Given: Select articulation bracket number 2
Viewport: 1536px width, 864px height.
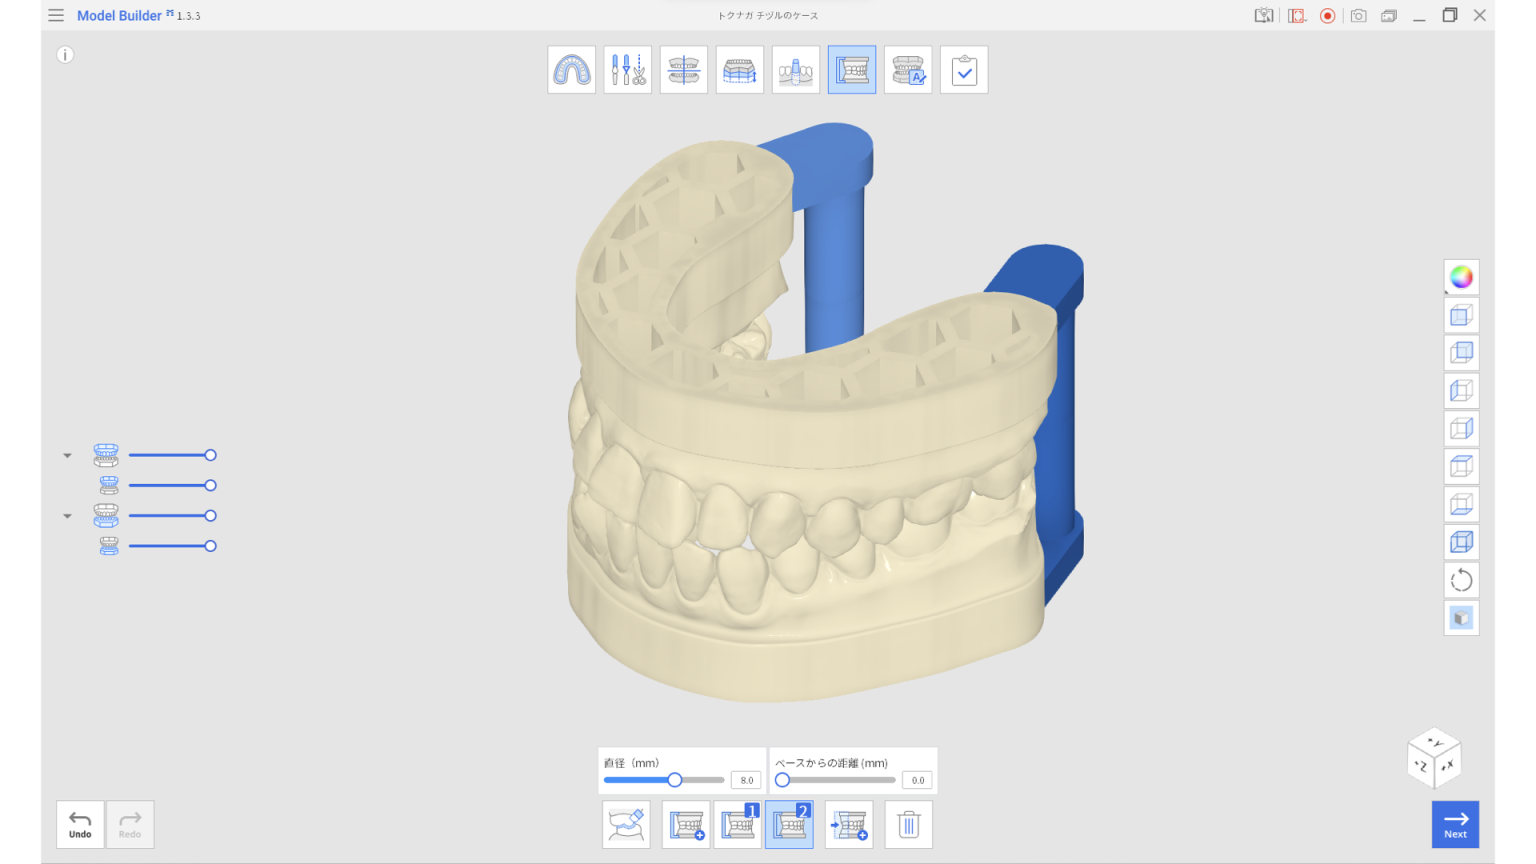Looking at the screenshot, I should (x=789, y=824).
